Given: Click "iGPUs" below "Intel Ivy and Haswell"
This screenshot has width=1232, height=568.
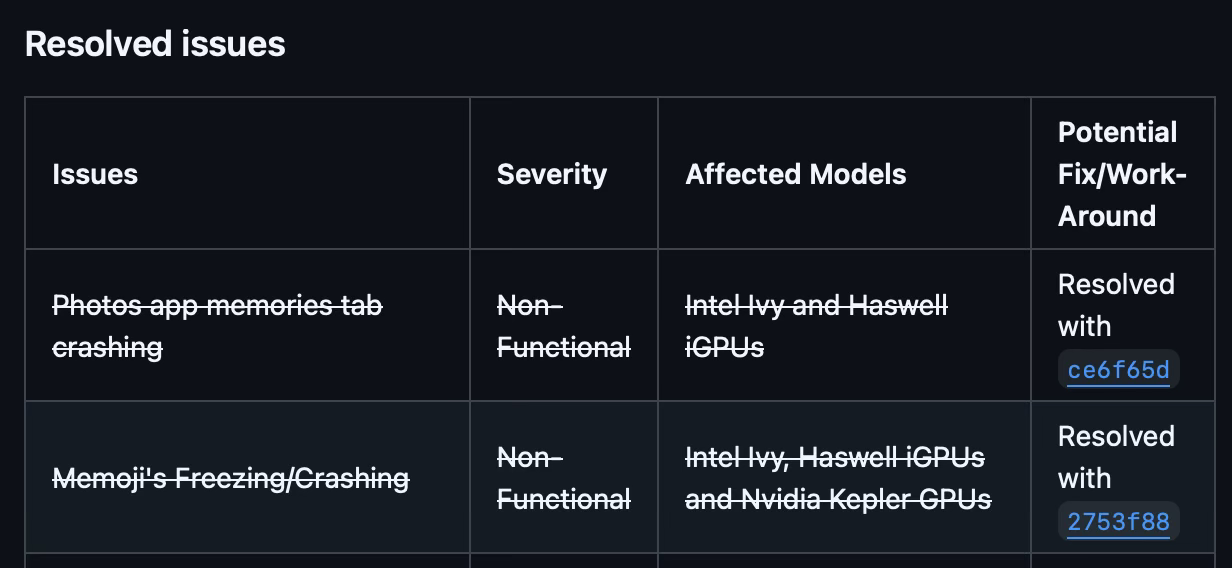Looking at the screenshot, I should [724, 347].
